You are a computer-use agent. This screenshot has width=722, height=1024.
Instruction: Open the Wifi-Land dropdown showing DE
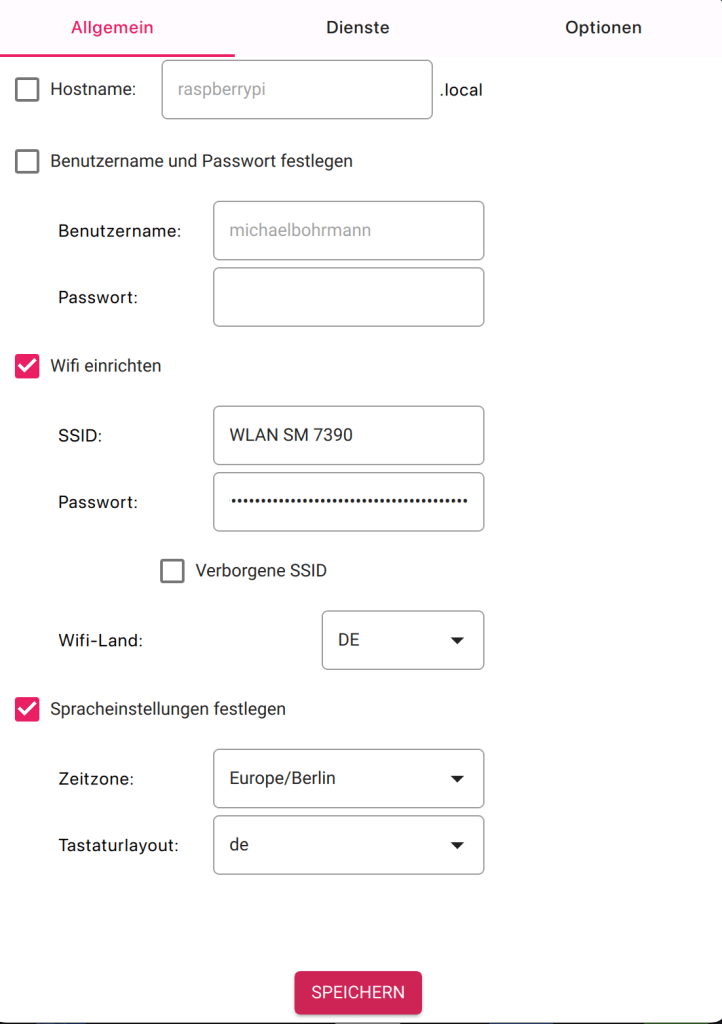click(x=403, y=640)
